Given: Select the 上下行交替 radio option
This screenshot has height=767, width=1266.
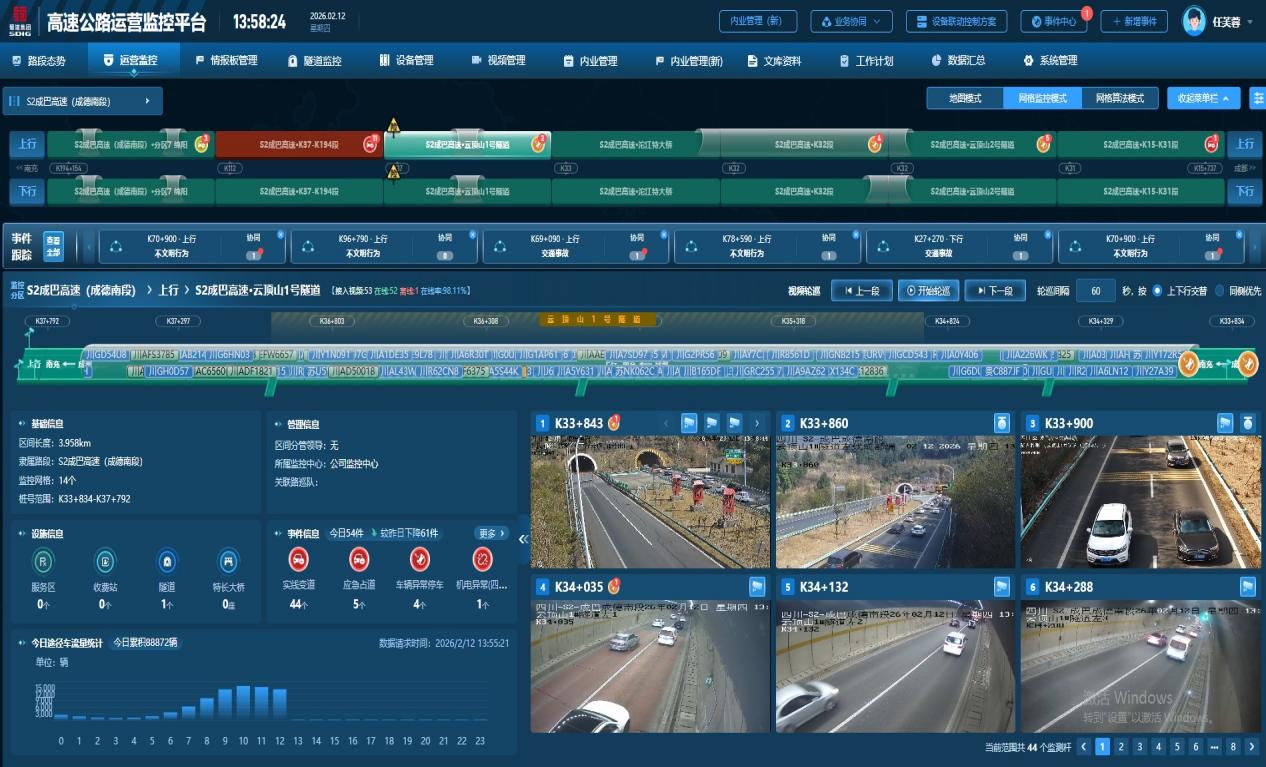Looking at the screenshot, I should [x=1158, y=291].
